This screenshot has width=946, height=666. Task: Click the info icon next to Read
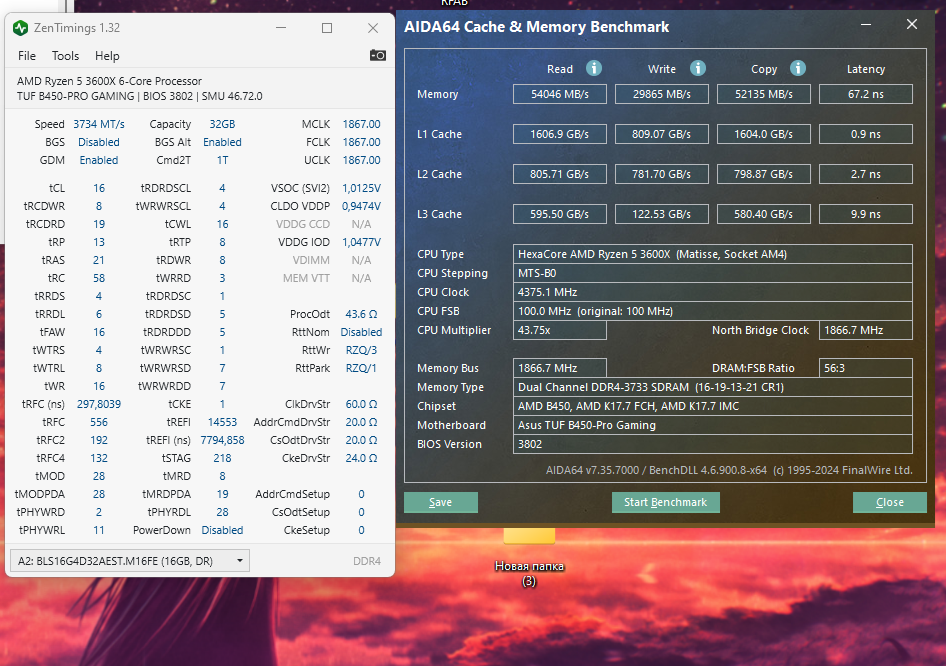pos(594,68)
